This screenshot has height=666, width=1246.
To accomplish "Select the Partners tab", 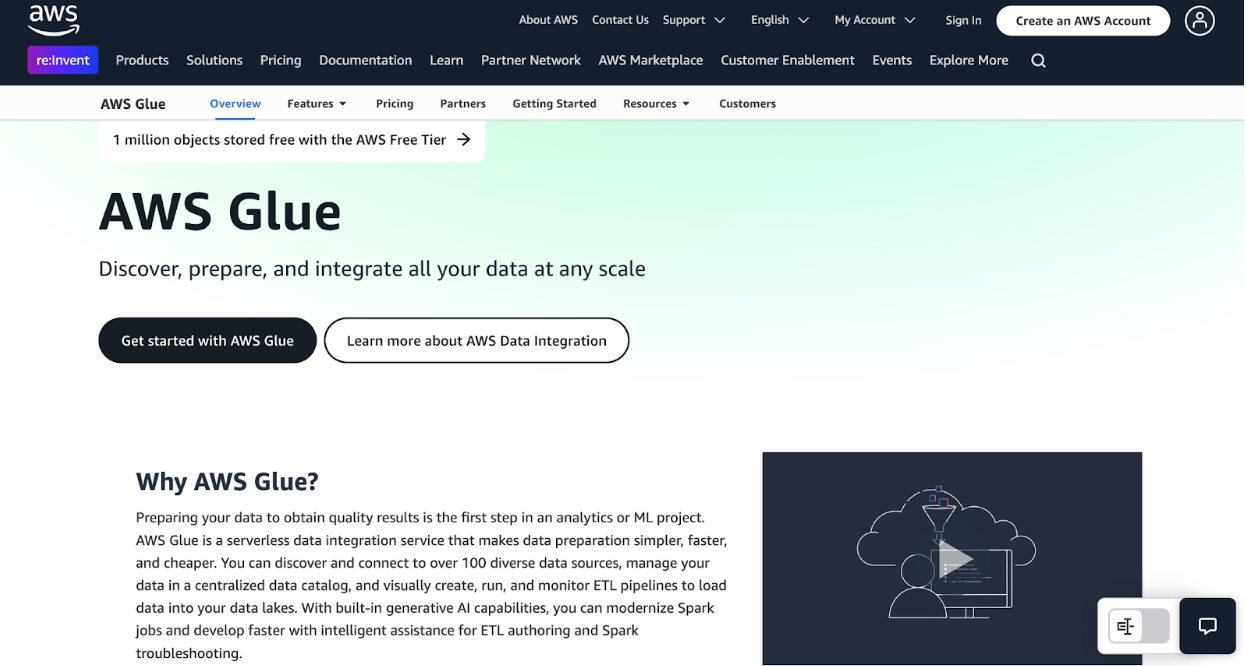I will tap(463, 103).
